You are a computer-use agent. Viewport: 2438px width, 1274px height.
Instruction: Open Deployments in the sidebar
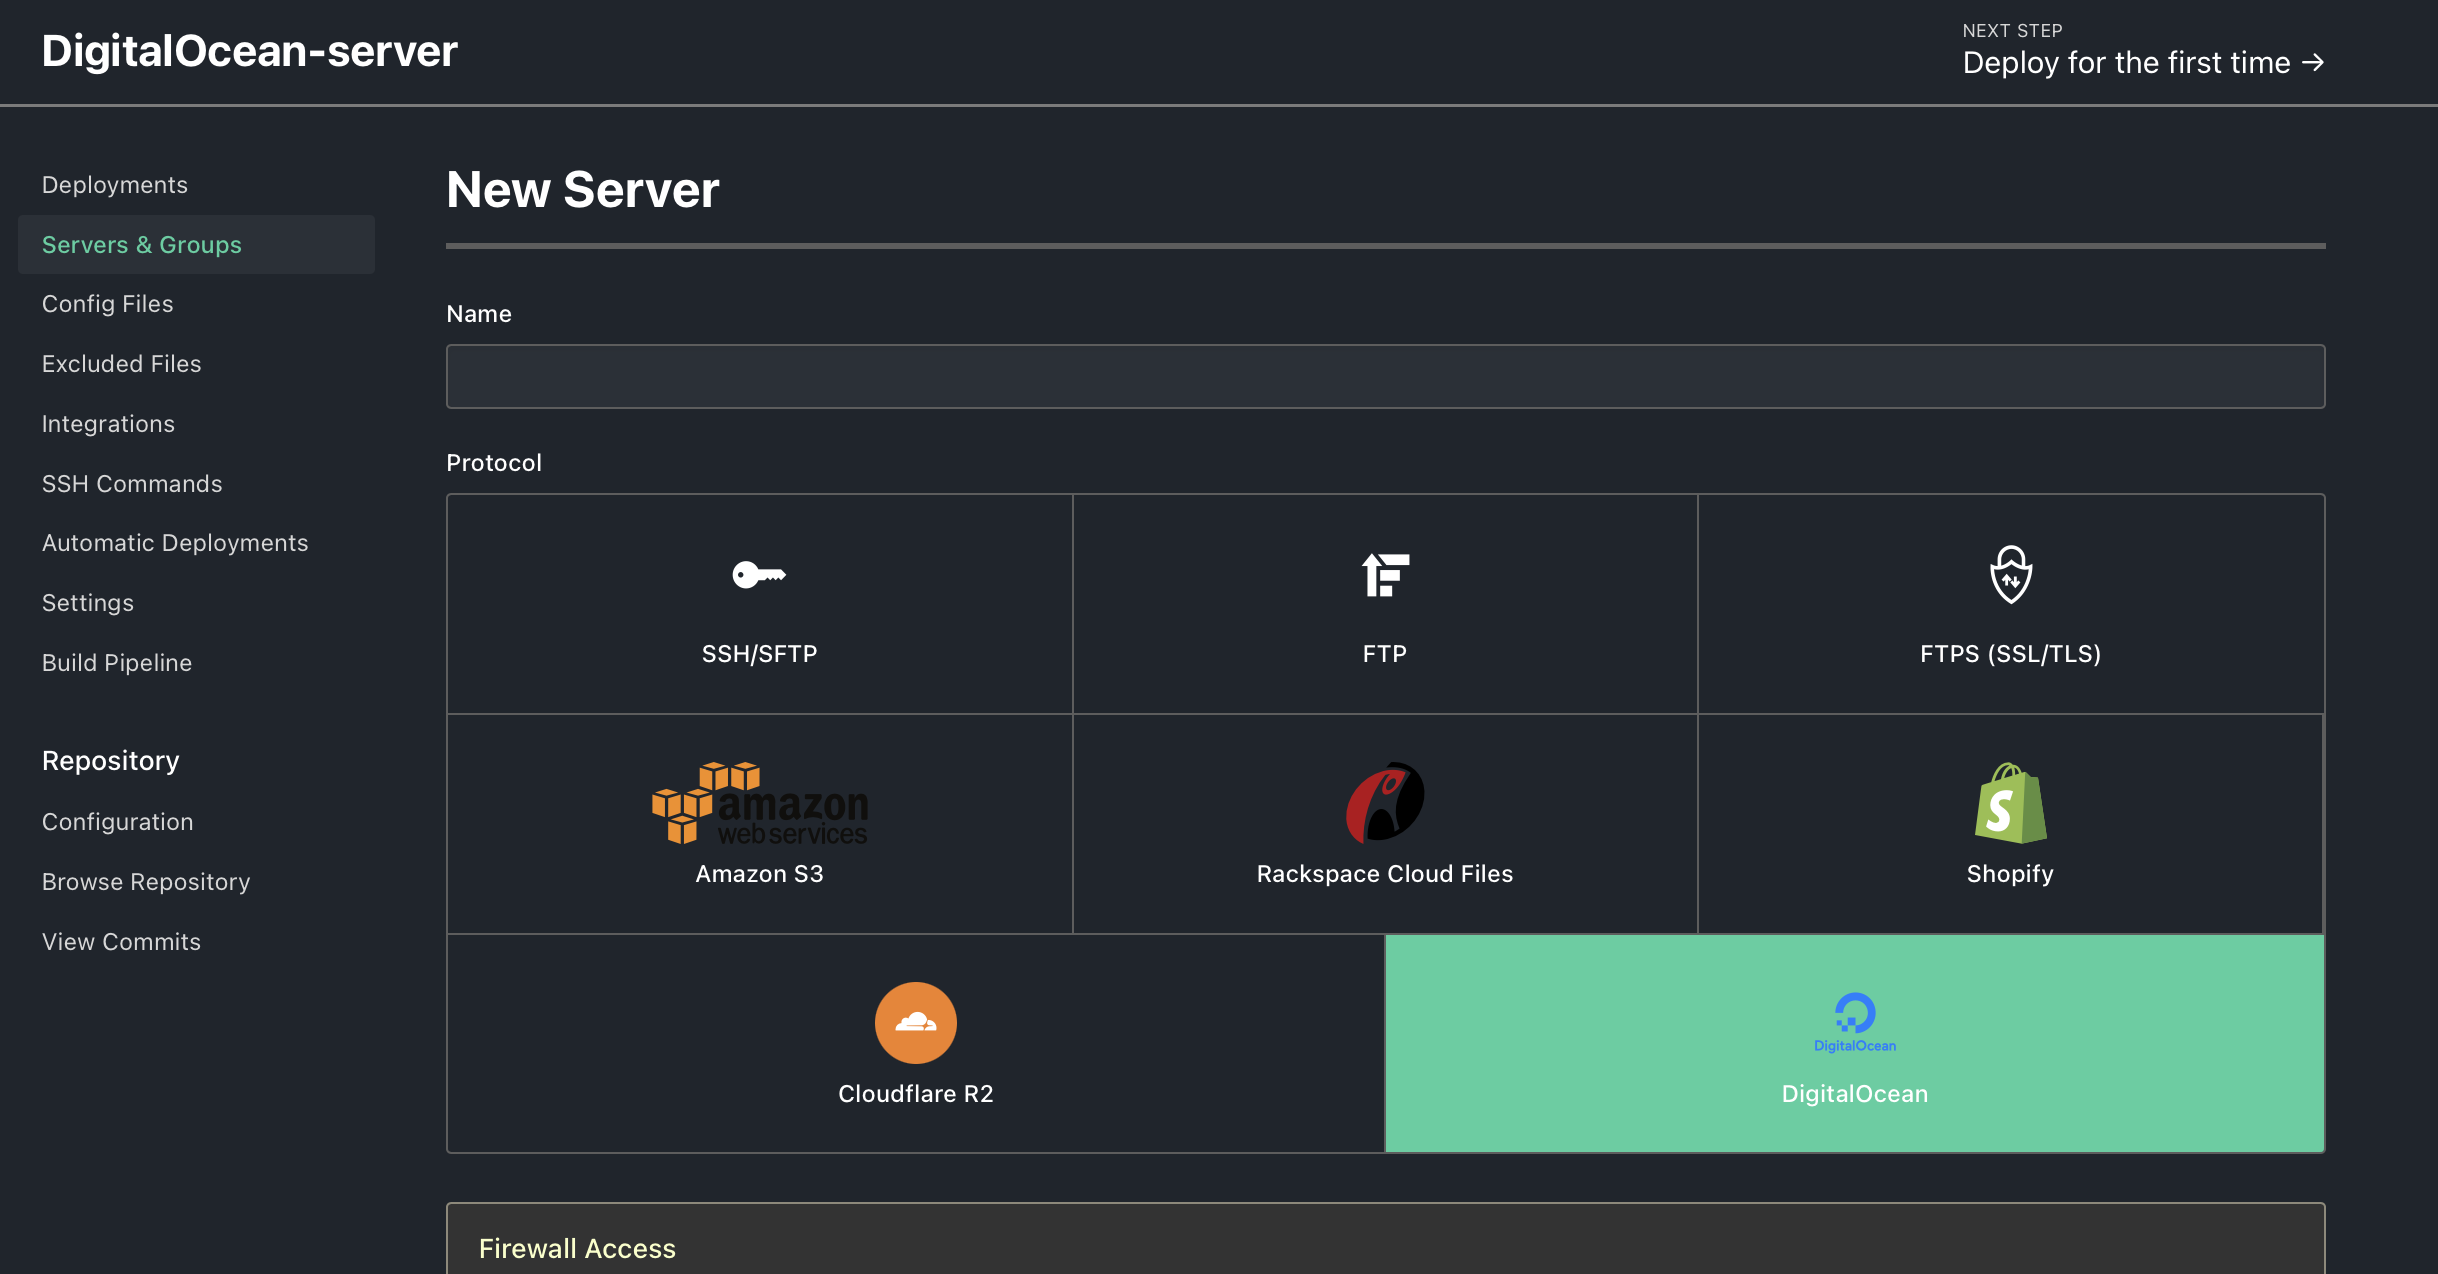[x=115, y=185]
